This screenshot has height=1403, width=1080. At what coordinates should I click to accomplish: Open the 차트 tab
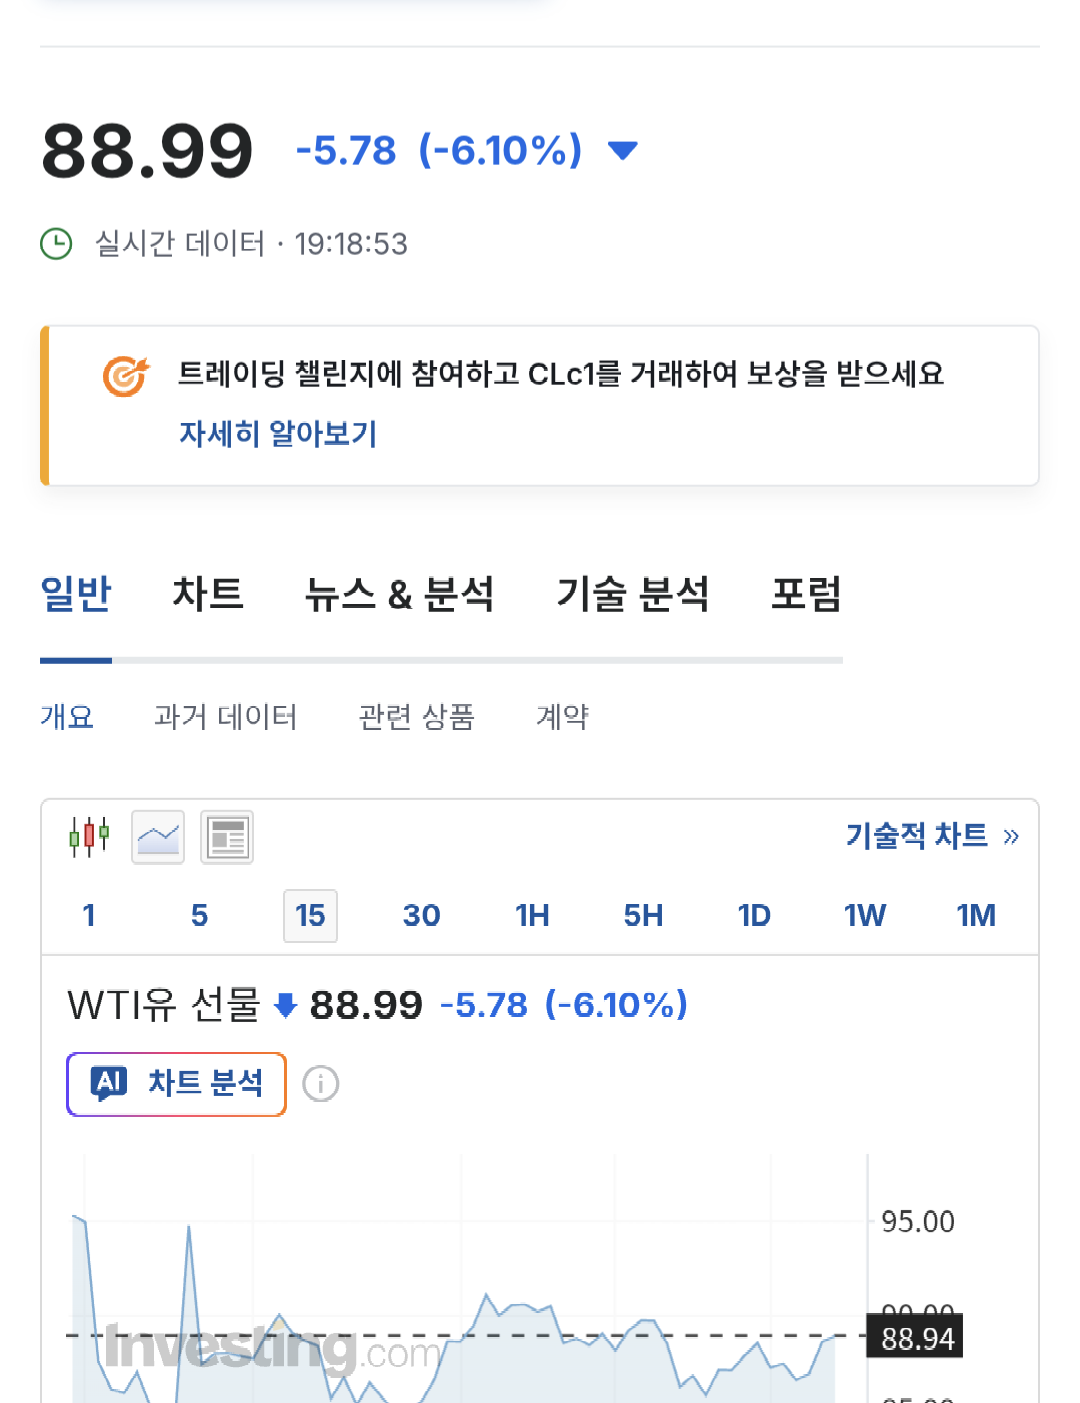[208, 593]
